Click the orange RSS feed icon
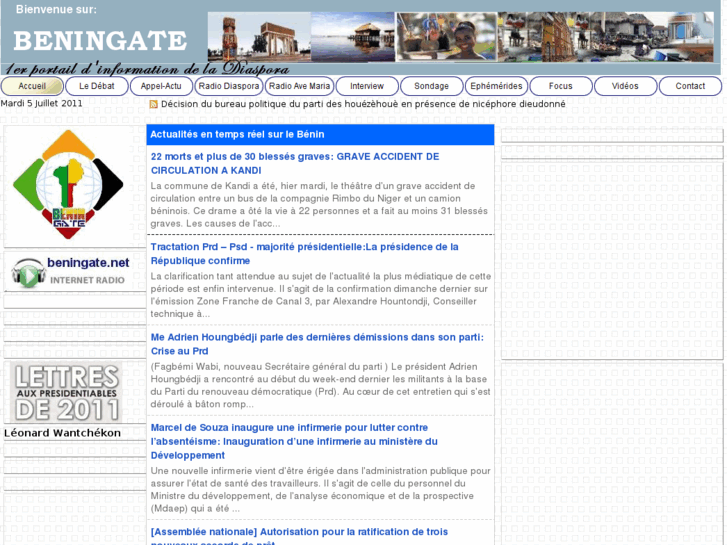The height and width of the screenshot is (545, 727). (x=153, y=104)
